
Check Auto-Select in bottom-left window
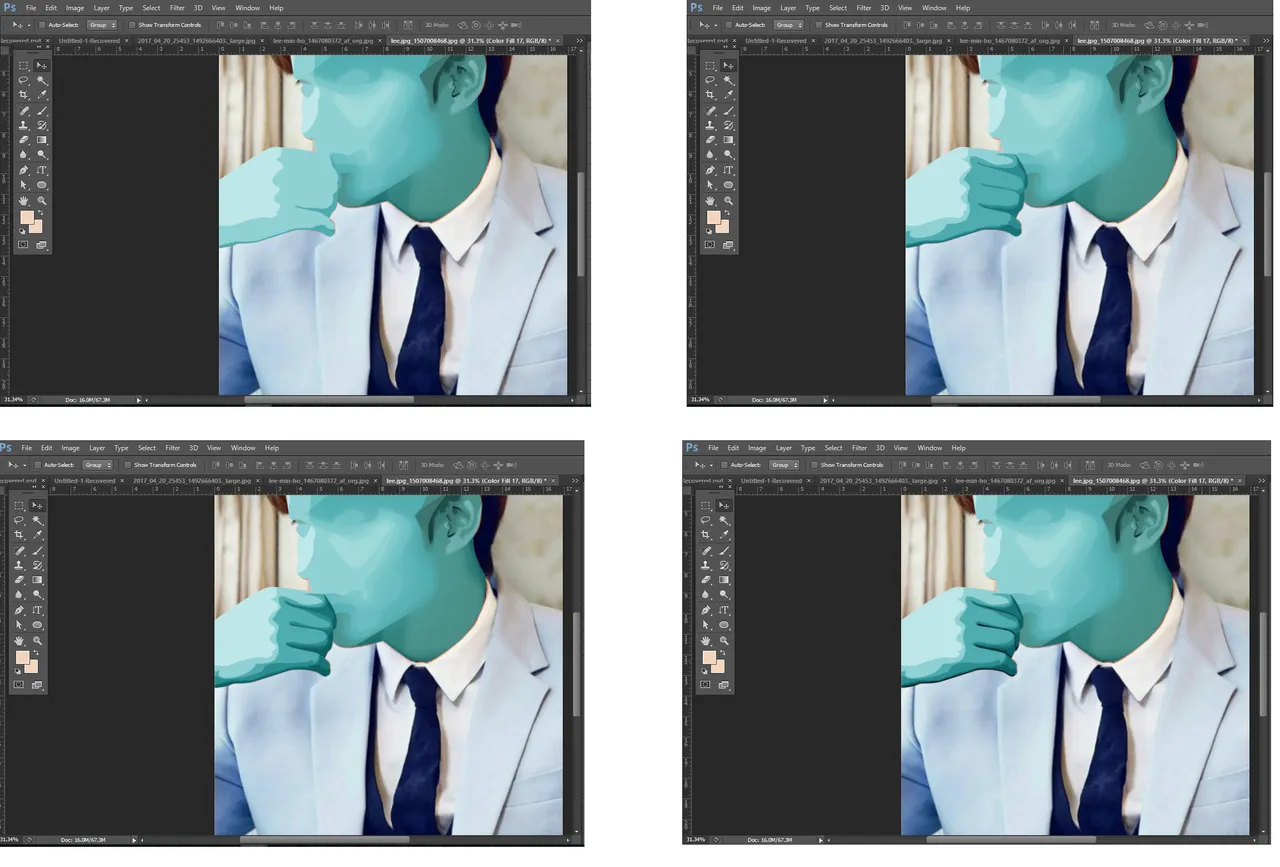(x=37, y=465)
